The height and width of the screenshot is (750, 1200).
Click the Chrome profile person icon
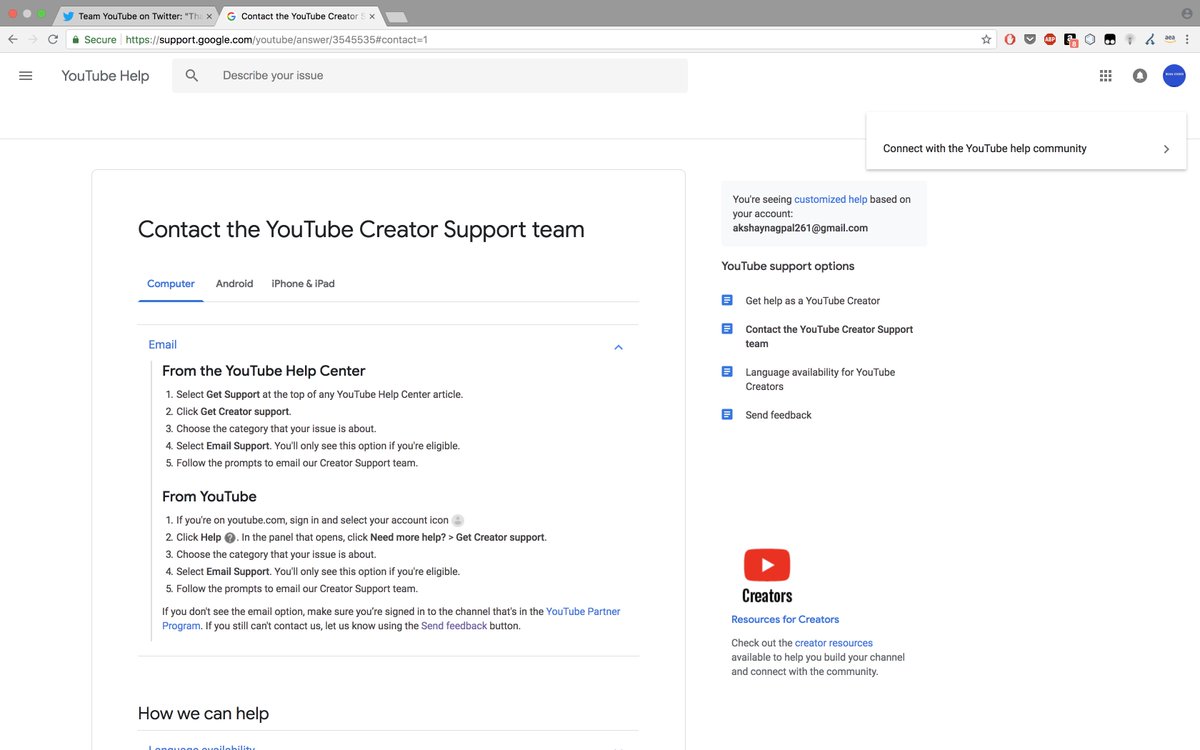click(1186, 12)
